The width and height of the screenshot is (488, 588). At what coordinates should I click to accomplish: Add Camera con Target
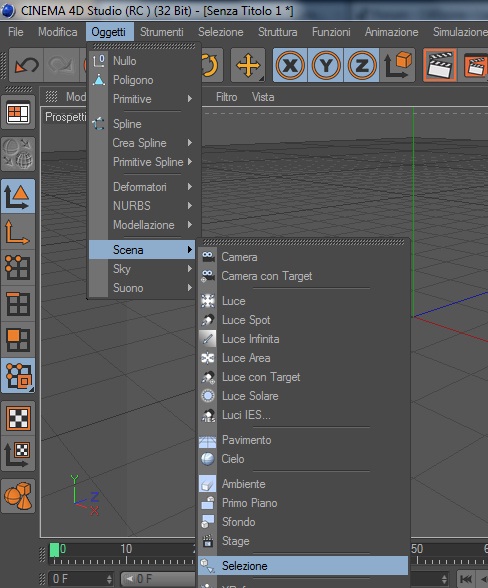(303, 276)
